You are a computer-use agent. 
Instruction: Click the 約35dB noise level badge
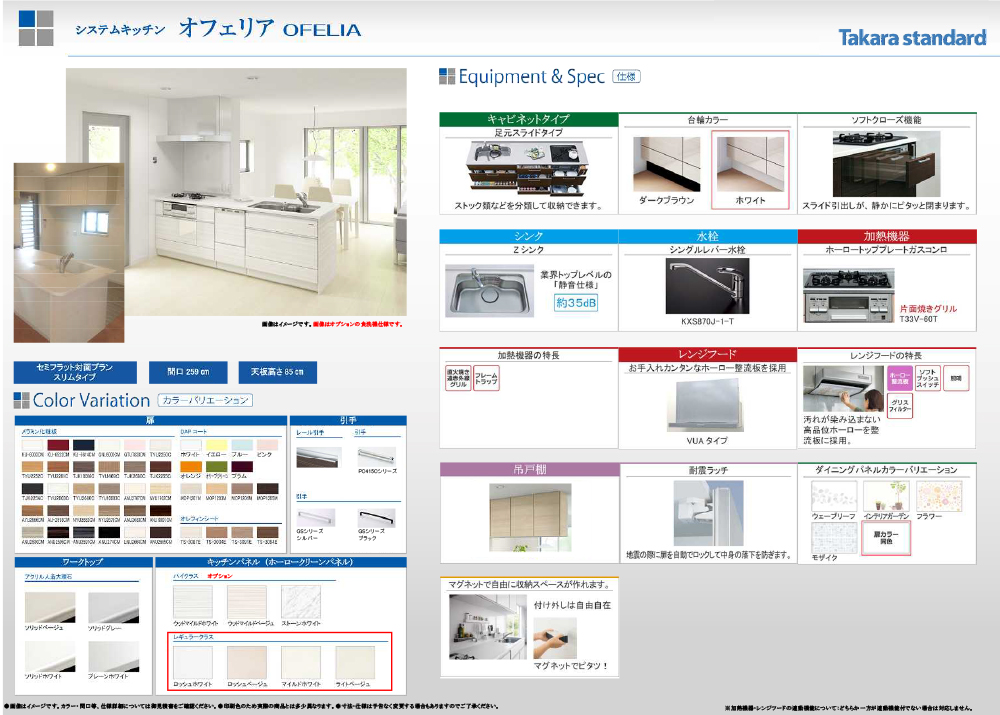576,303
